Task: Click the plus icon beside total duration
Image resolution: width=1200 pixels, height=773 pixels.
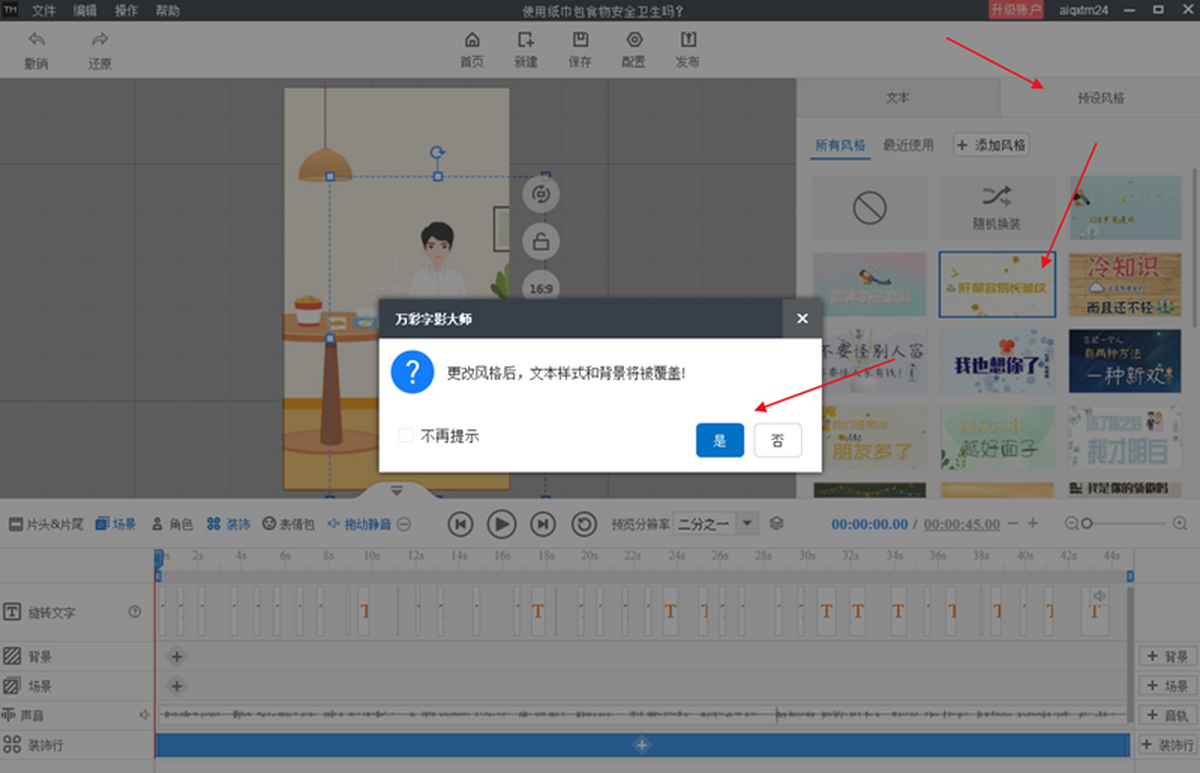Action: pyautogui.click(x=1033, y=524)
